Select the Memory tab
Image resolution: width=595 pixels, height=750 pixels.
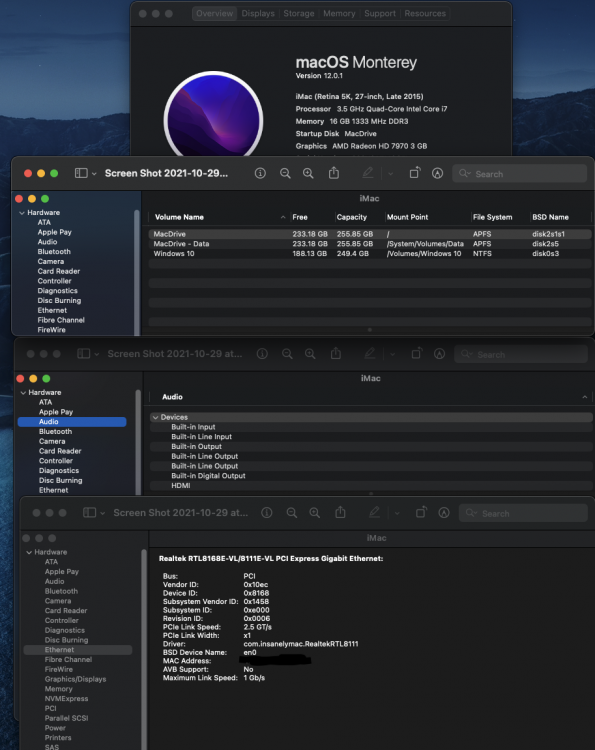(339, 13)
